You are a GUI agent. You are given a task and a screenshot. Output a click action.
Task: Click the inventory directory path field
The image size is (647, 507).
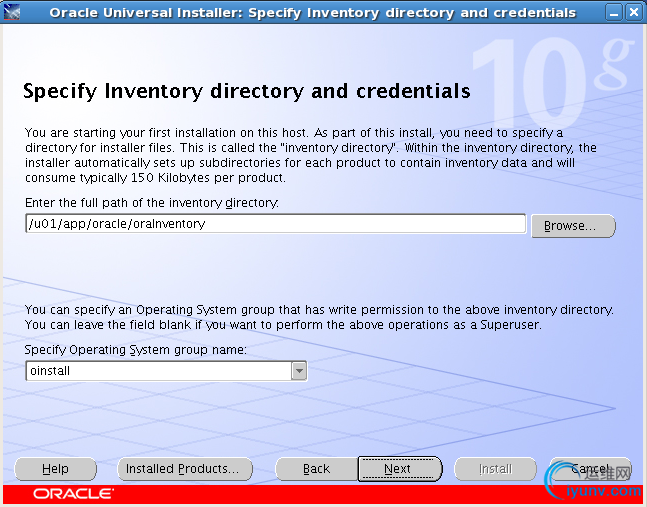276,224
